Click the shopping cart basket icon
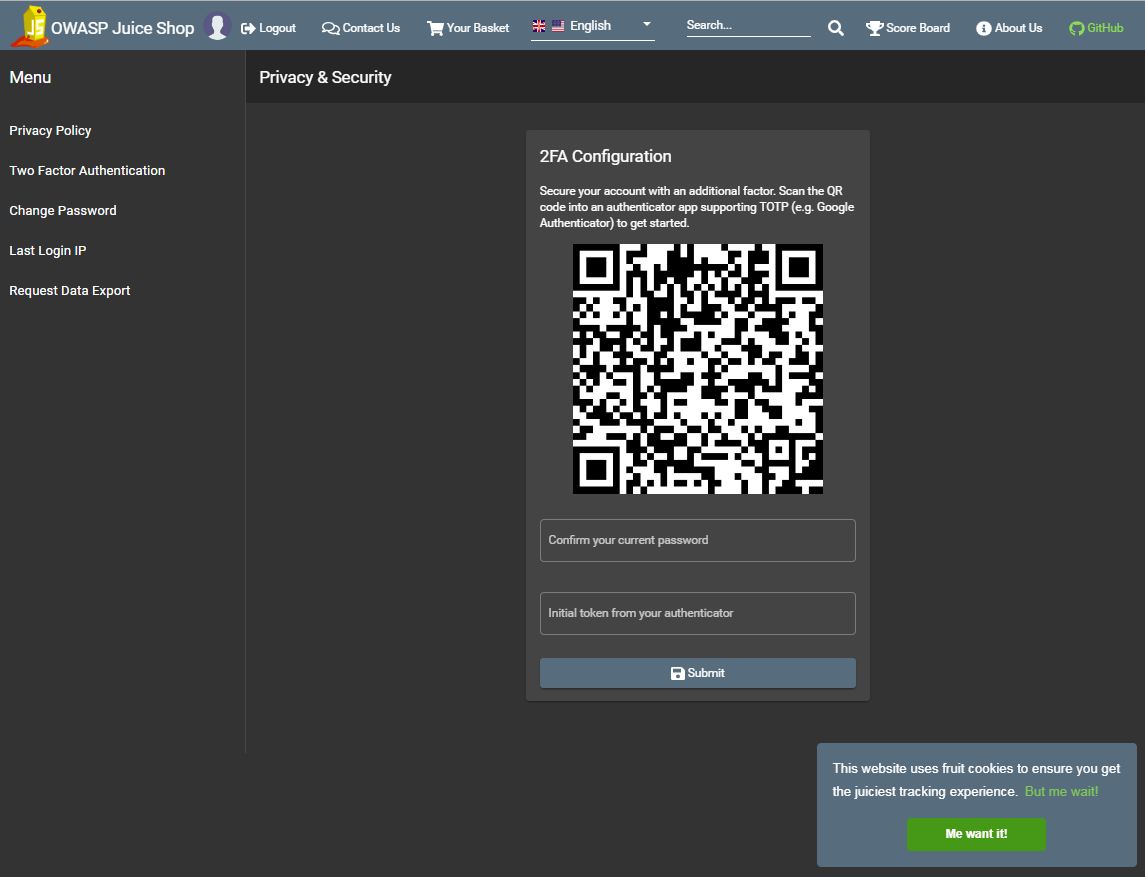The height and width of the screenshot is (877, 1145). [x=435, y=28]
